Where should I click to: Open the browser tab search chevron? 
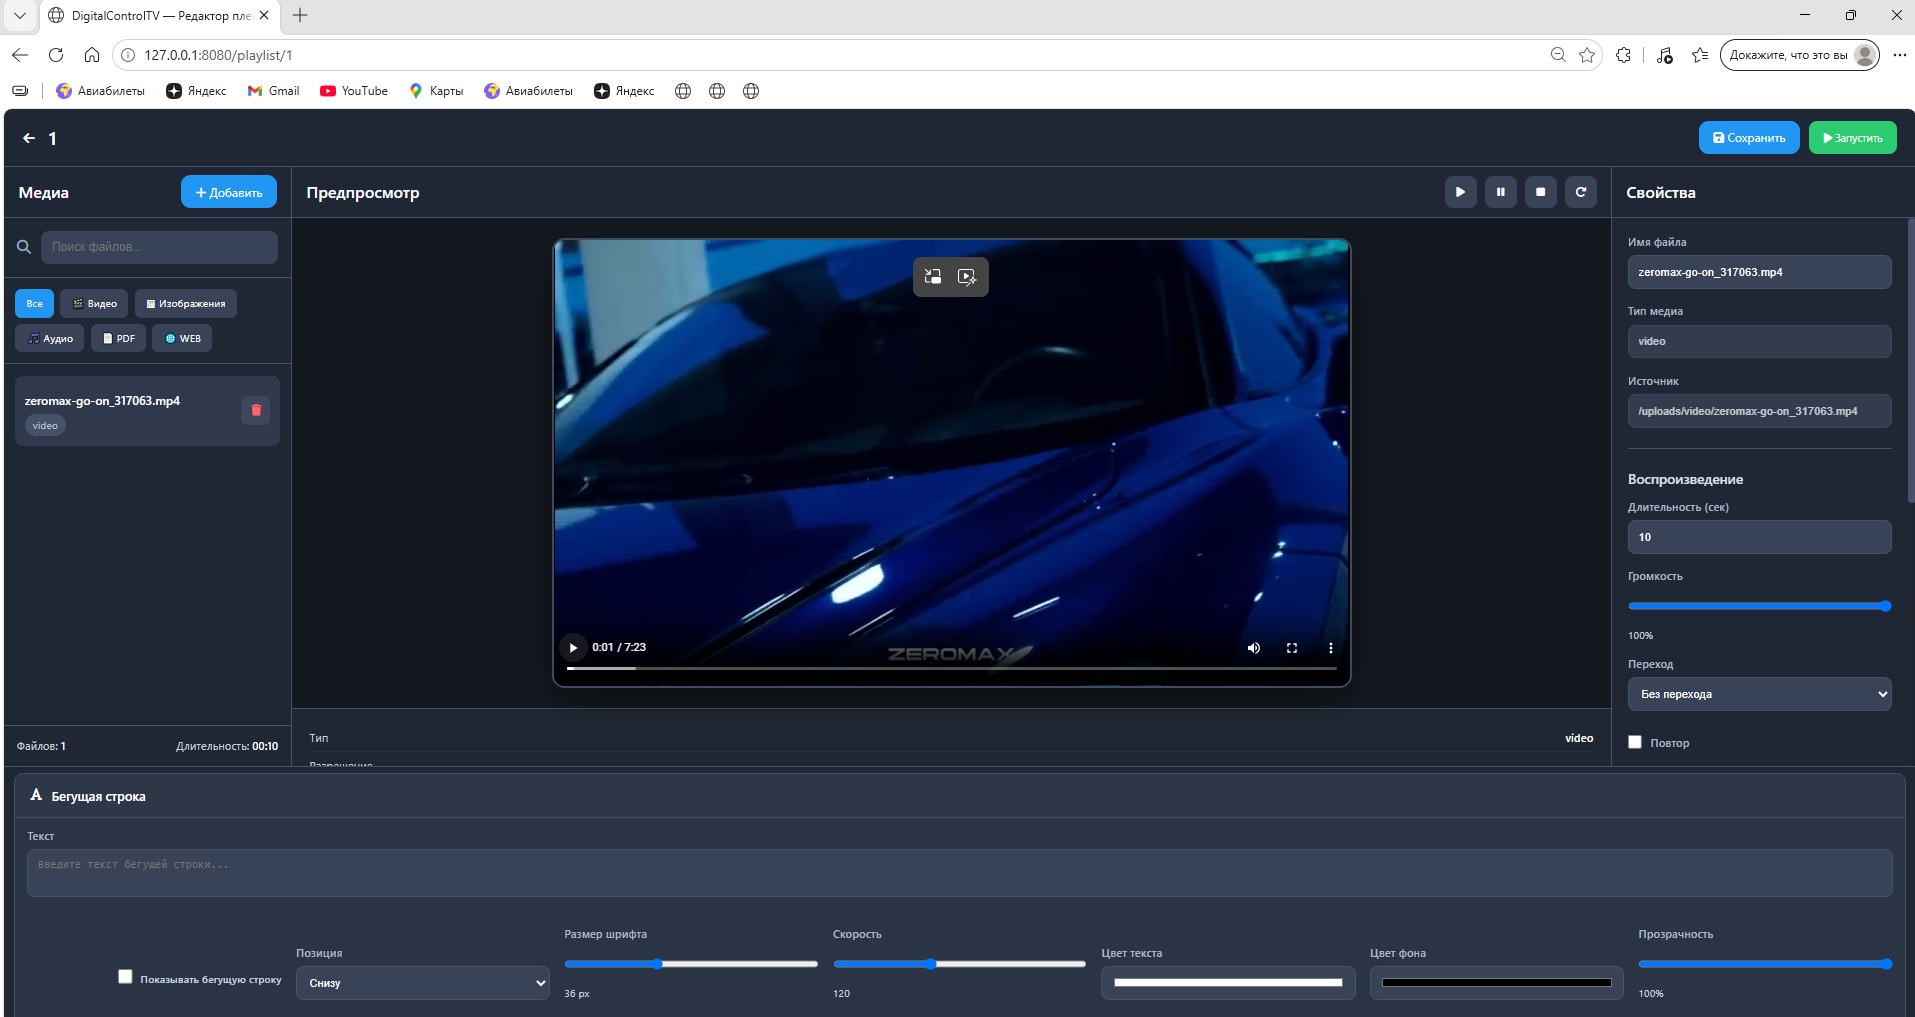[x=19, y=15]
